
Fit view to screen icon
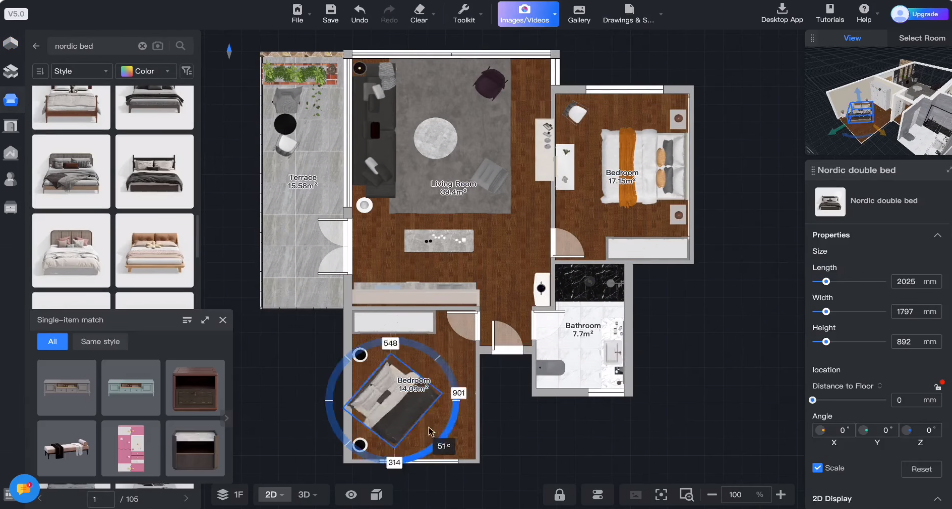(661, 494)
